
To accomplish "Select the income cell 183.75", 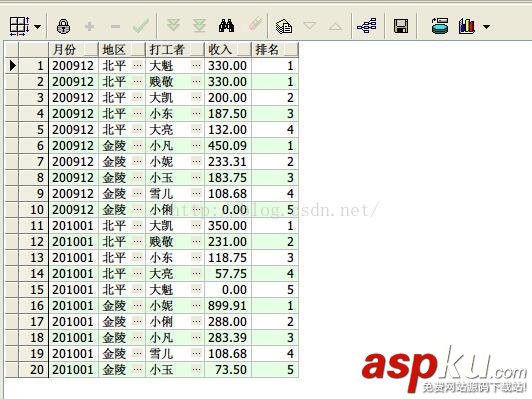I will 228,177.
